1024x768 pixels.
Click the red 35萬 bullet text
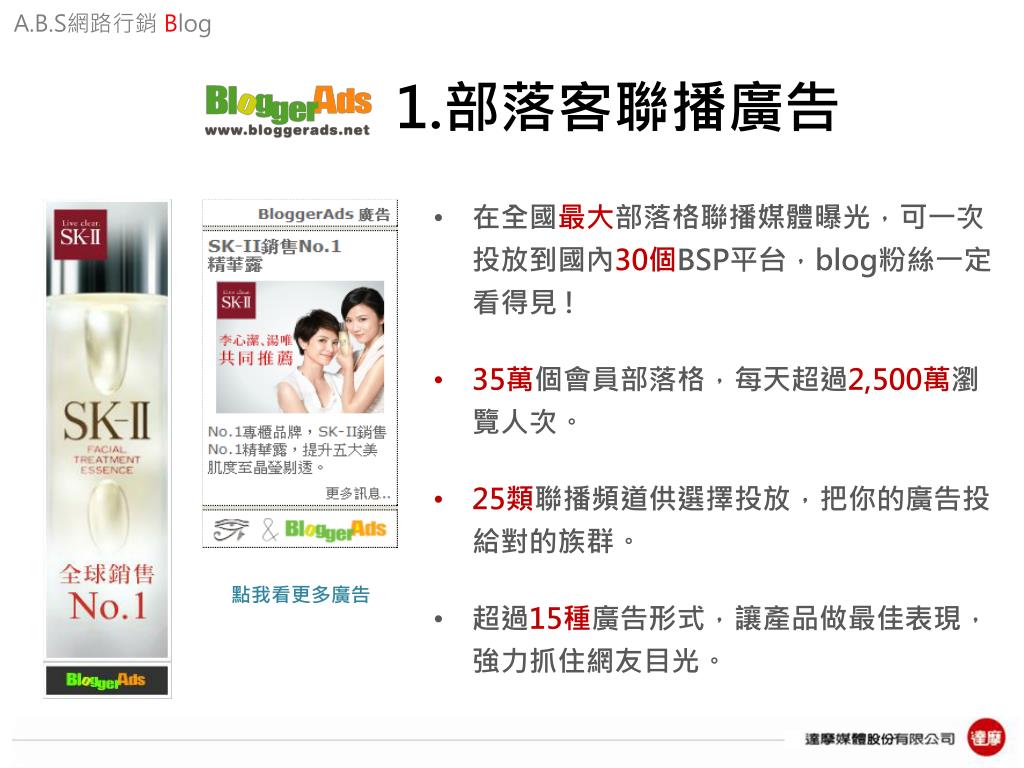pos(503,379)
